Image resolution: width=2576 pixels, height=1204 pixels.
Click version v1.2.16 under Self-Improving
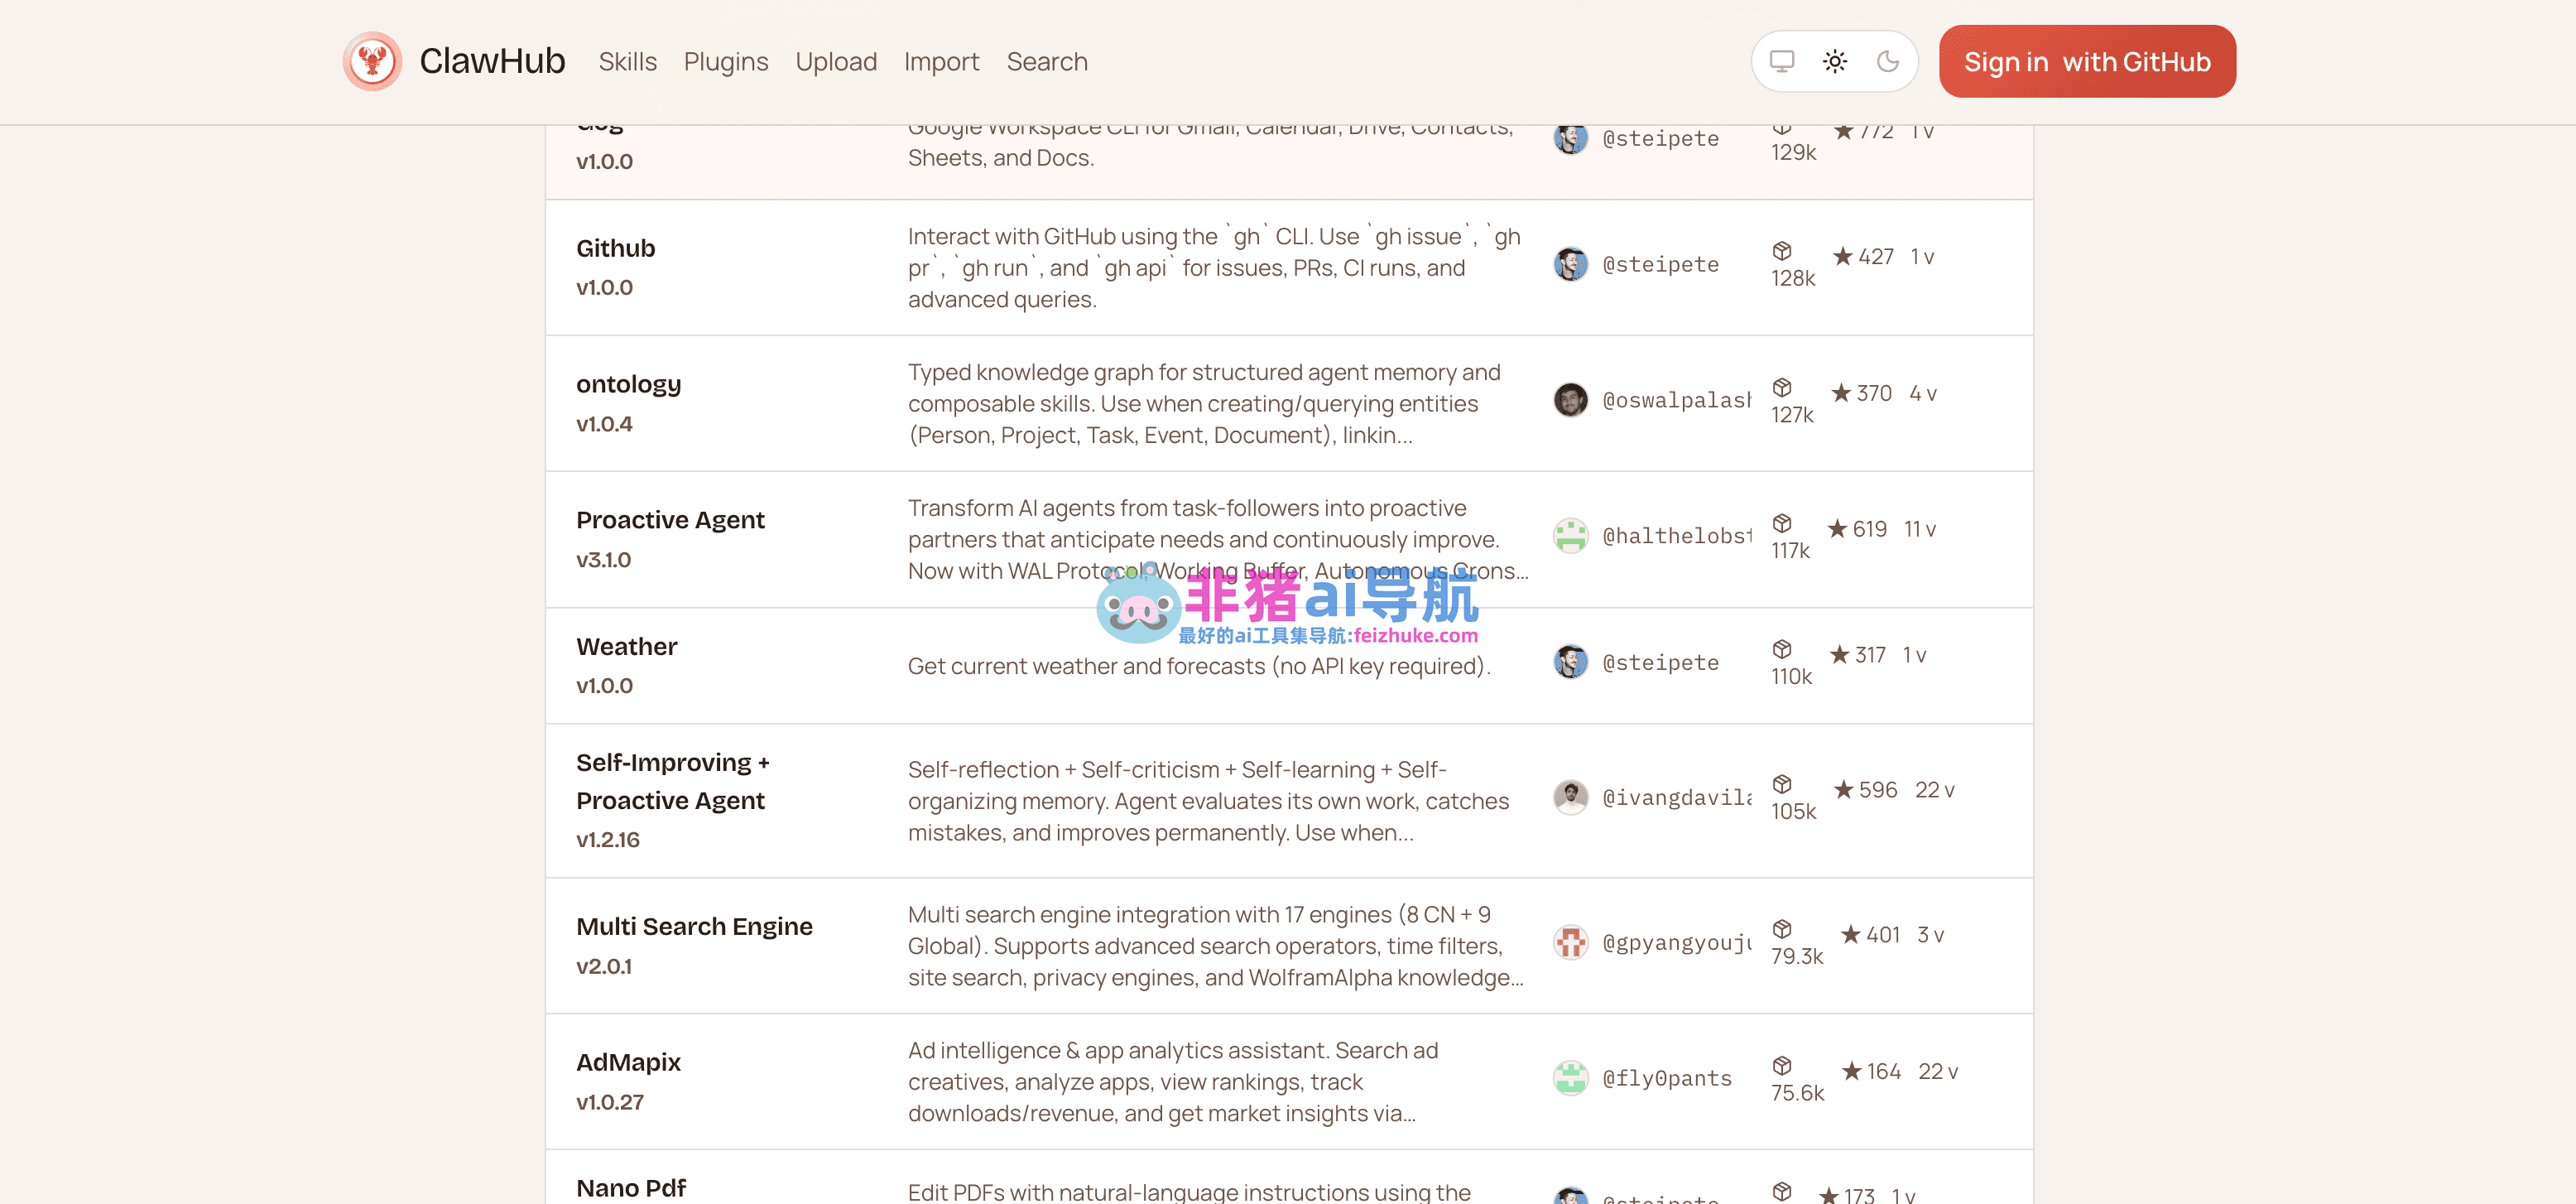pyautogui.click(x=607, y=840)
